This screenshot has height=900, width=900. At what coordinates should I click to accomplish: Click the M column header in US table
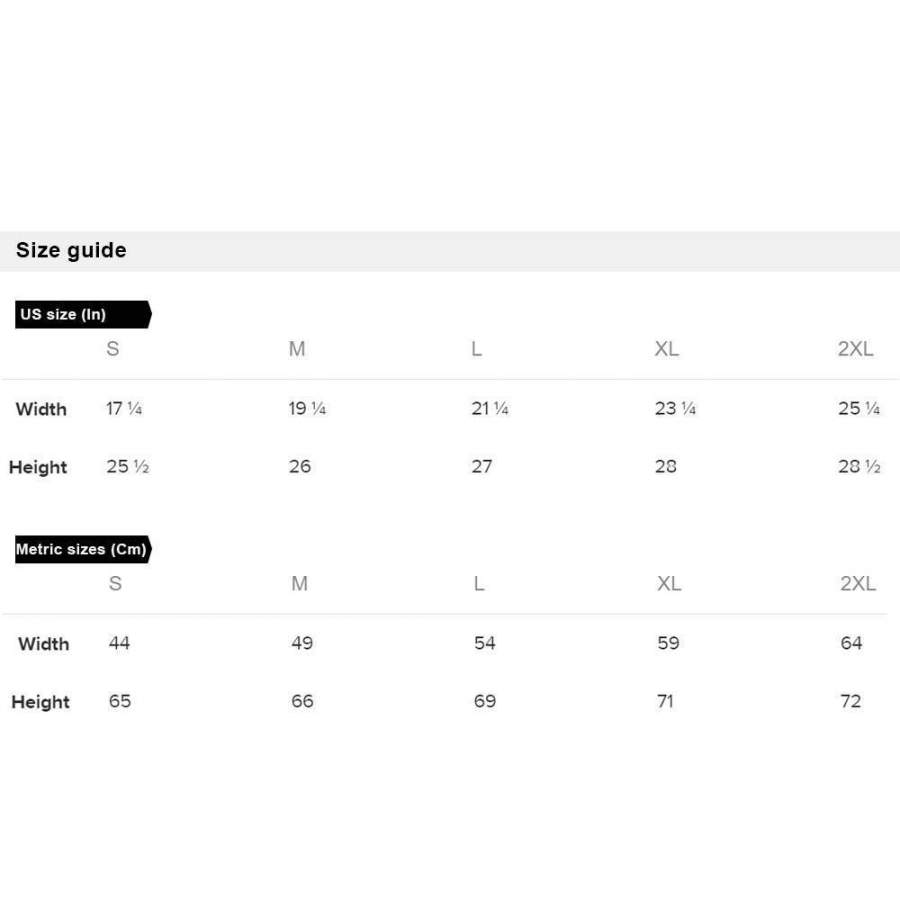[x=297, y=349]
